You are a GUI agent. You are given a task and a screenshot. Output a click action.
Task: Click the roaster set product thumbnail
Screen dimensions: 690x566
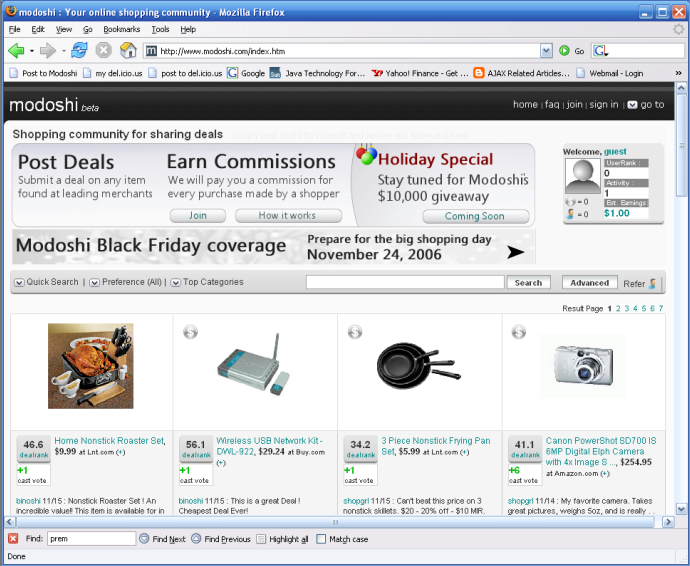(x=91, y=366)
